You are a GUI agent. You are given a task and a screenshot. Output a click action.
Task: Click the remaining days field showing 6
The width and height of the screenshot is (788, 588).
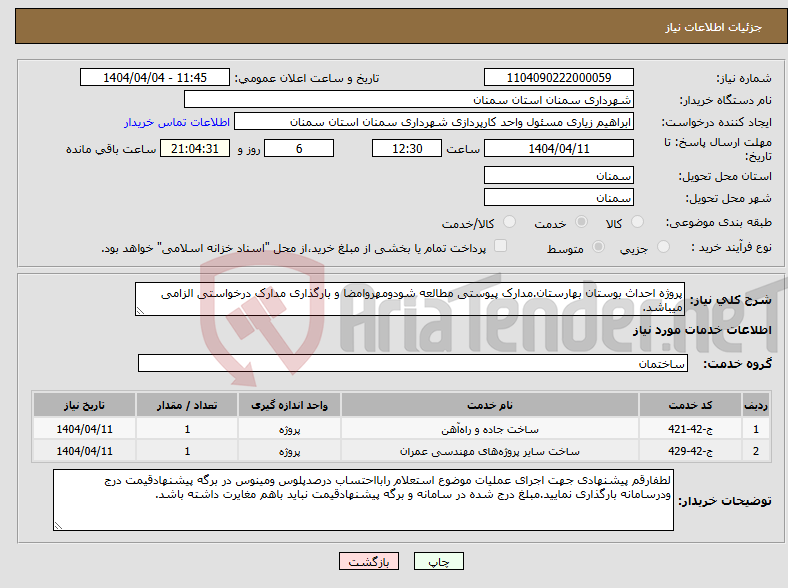click(x=299, y=149)
